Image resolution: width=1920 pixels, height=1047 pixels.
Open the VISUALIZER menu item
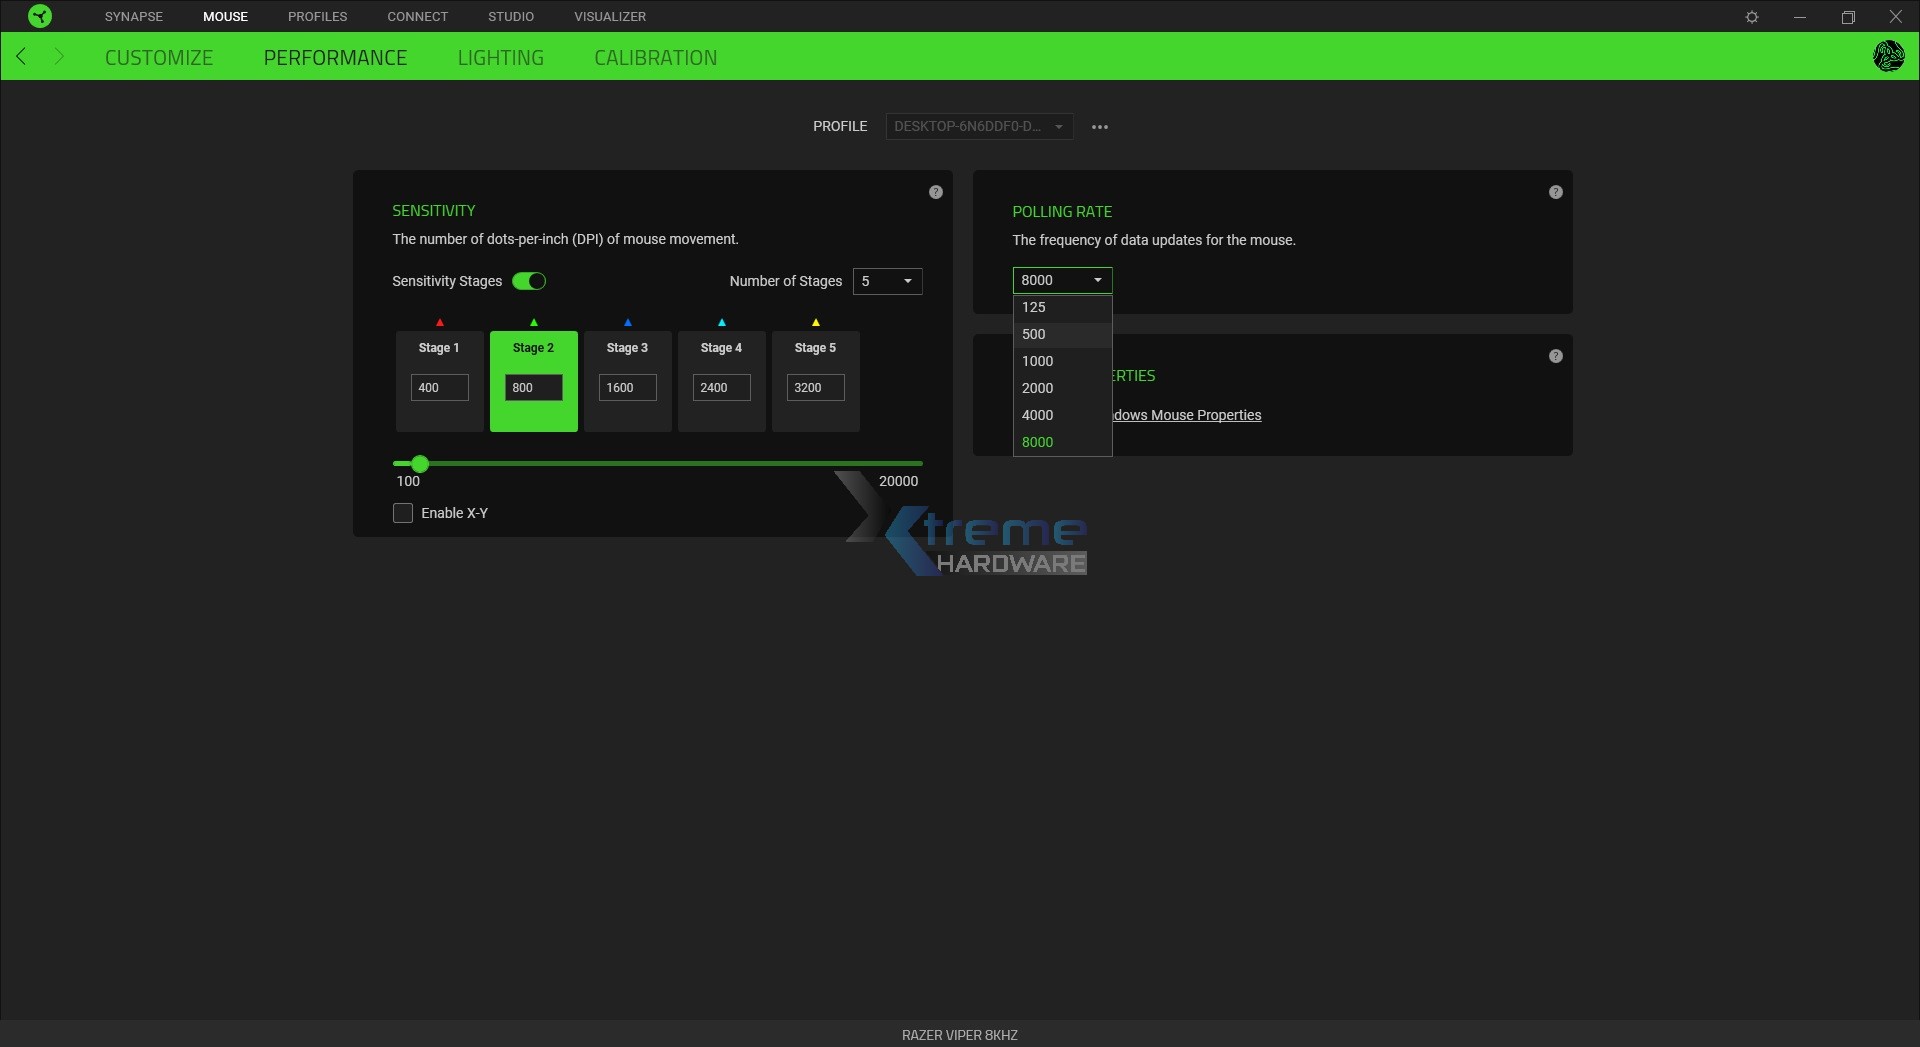pyautogui.click(x=610, y=16)
